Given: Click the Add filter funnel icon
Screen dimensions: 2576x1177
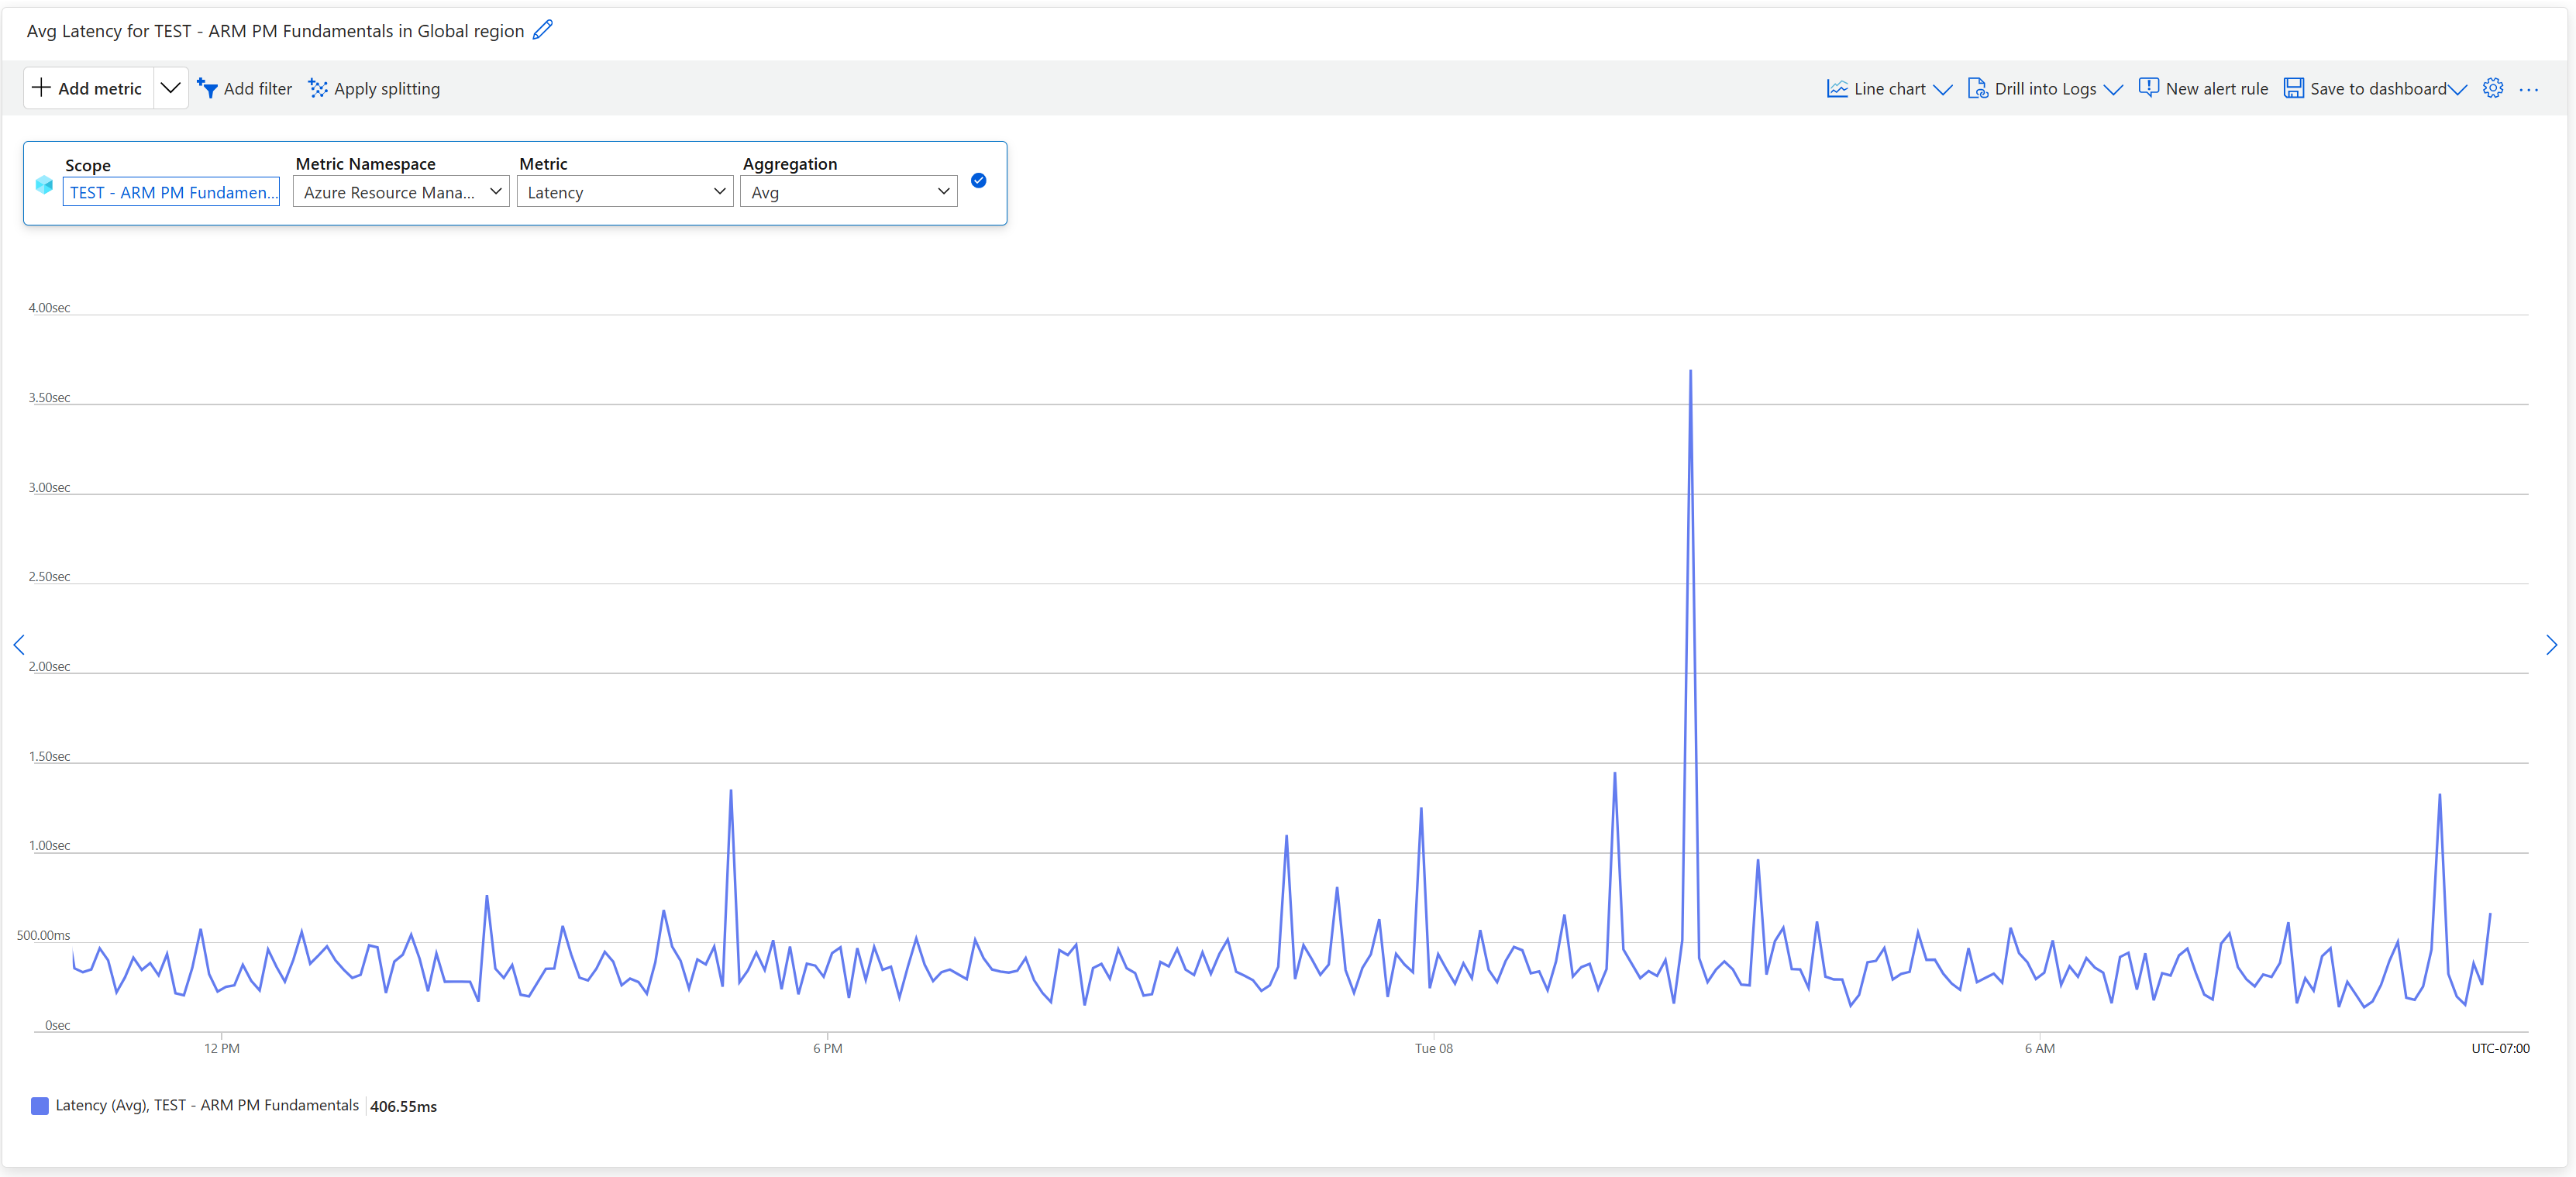Looking at the screenshot, I should tap(207, 89).
